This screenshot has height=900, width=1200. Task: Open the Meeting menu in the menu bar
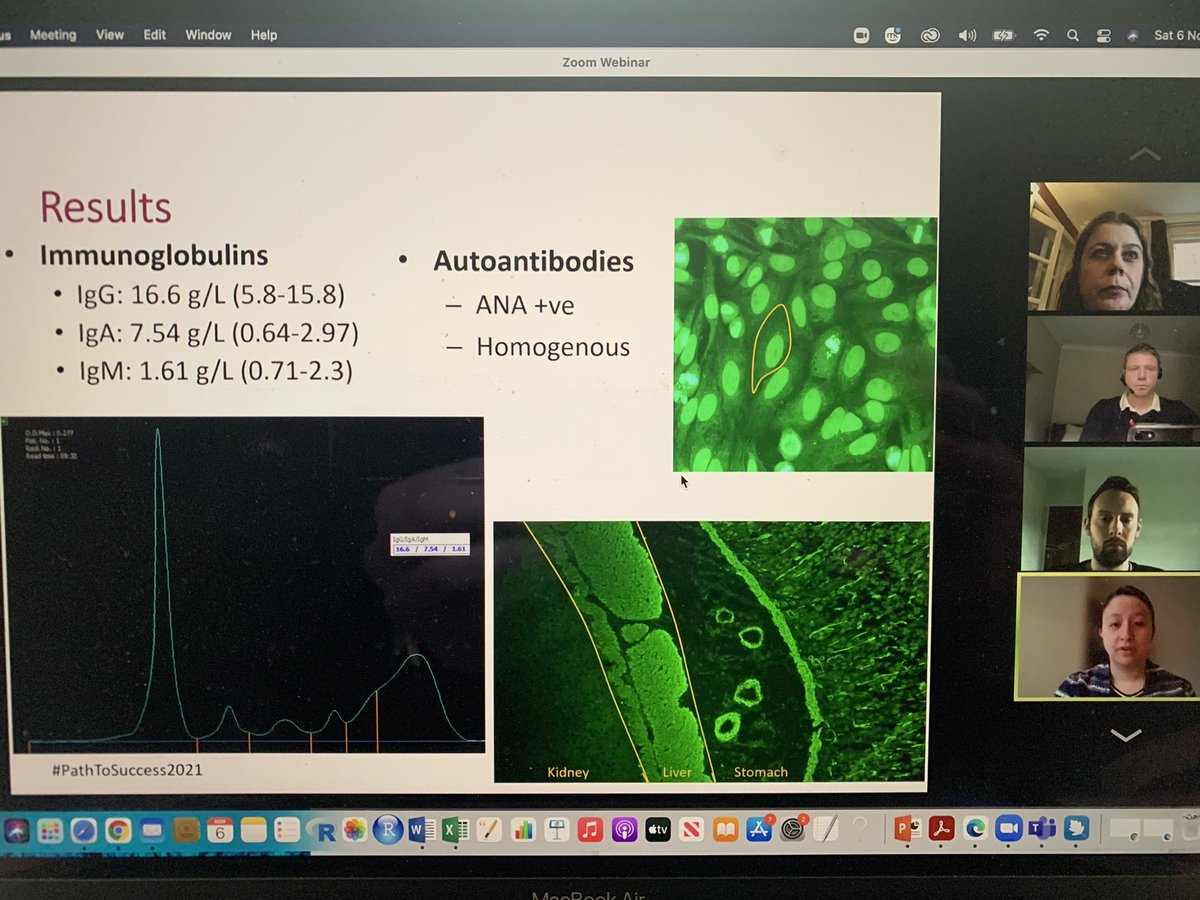coord(52,35)
